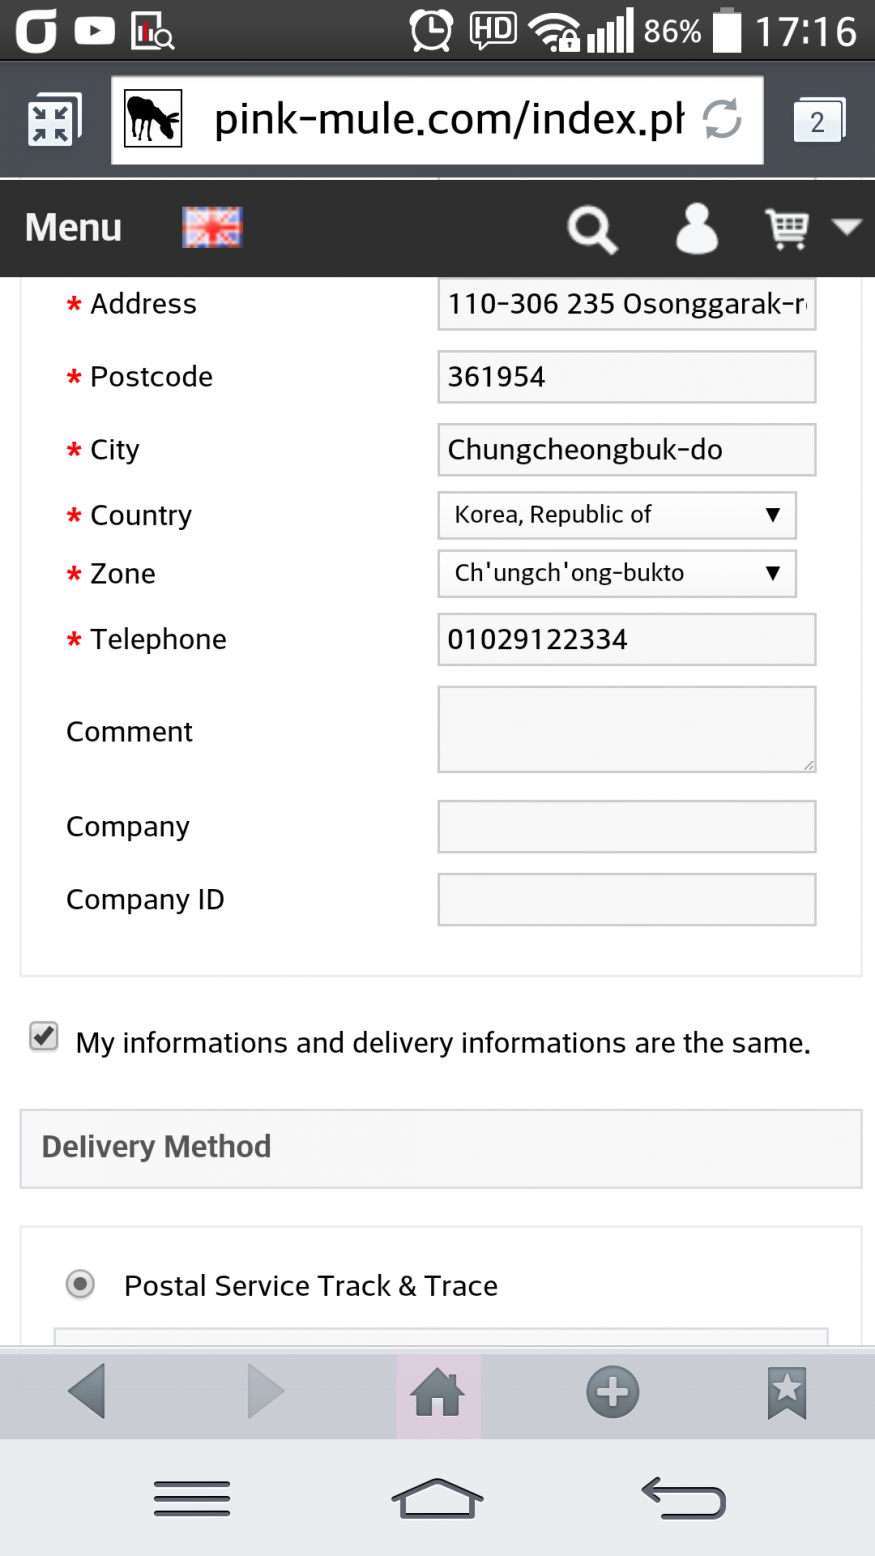Click the Comment text area
The width and height of the screenshot is (875, 1556).
tap(627, 729)
